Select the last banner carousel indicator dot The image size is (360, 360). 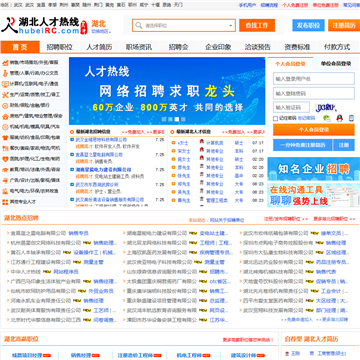coord(183,119)
